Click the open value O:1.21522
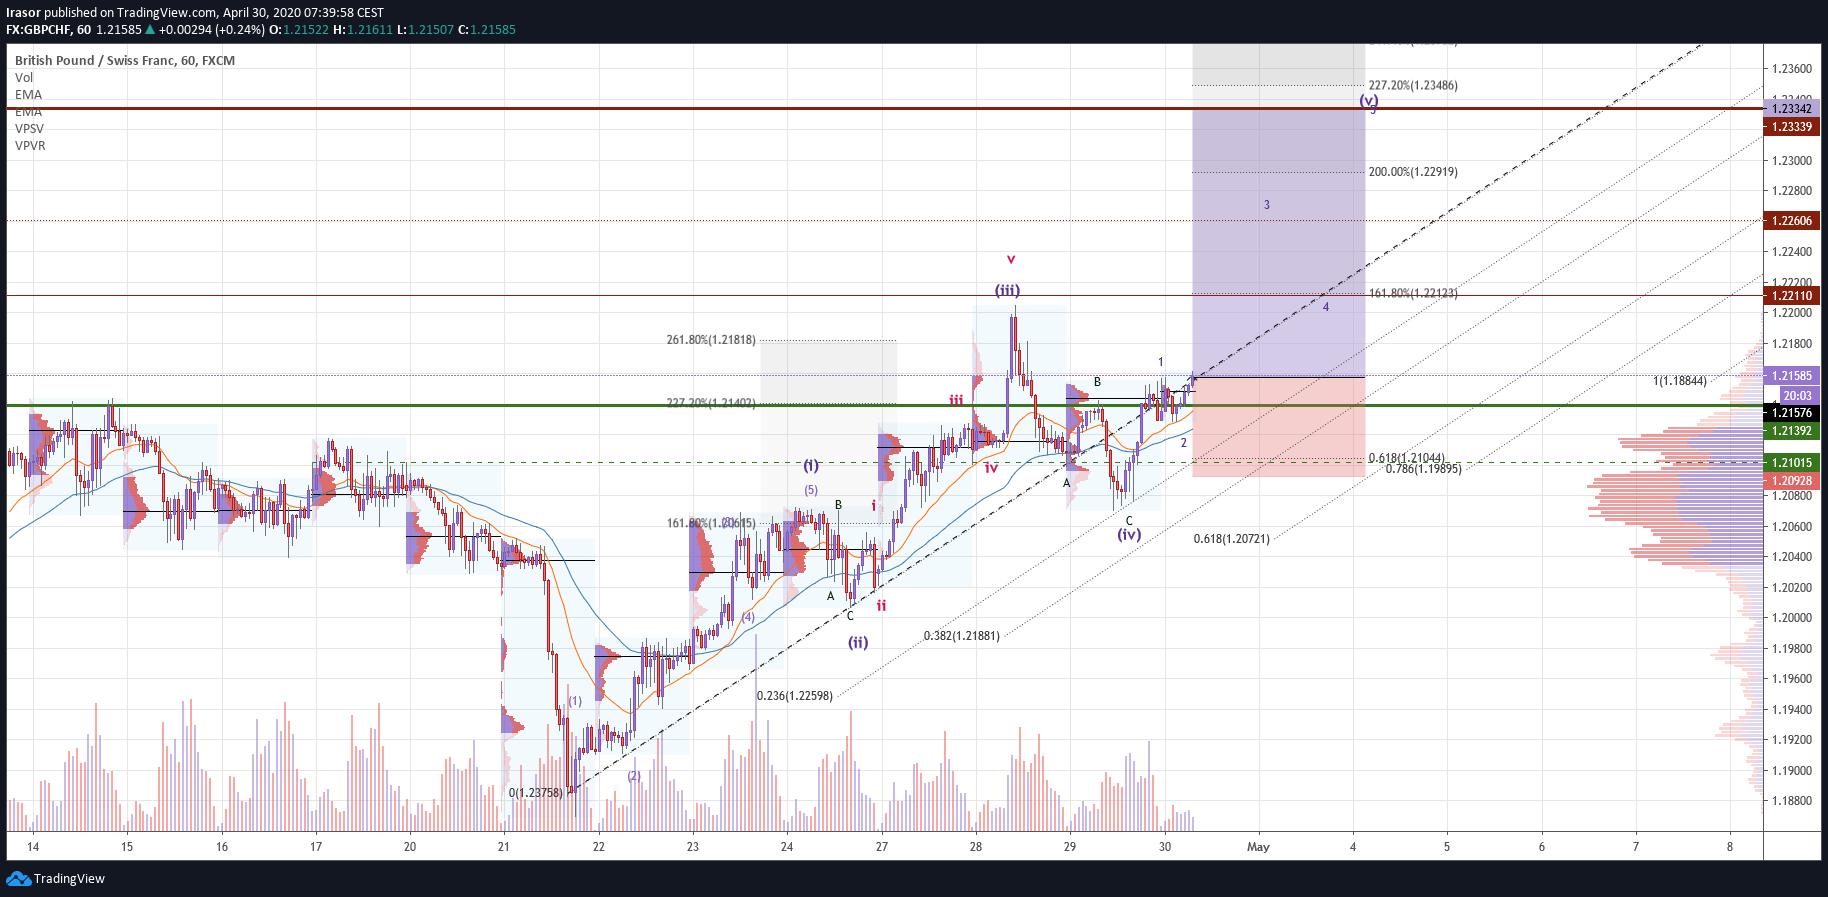Viewport: 1828px width, 897px height. (299, 30)
